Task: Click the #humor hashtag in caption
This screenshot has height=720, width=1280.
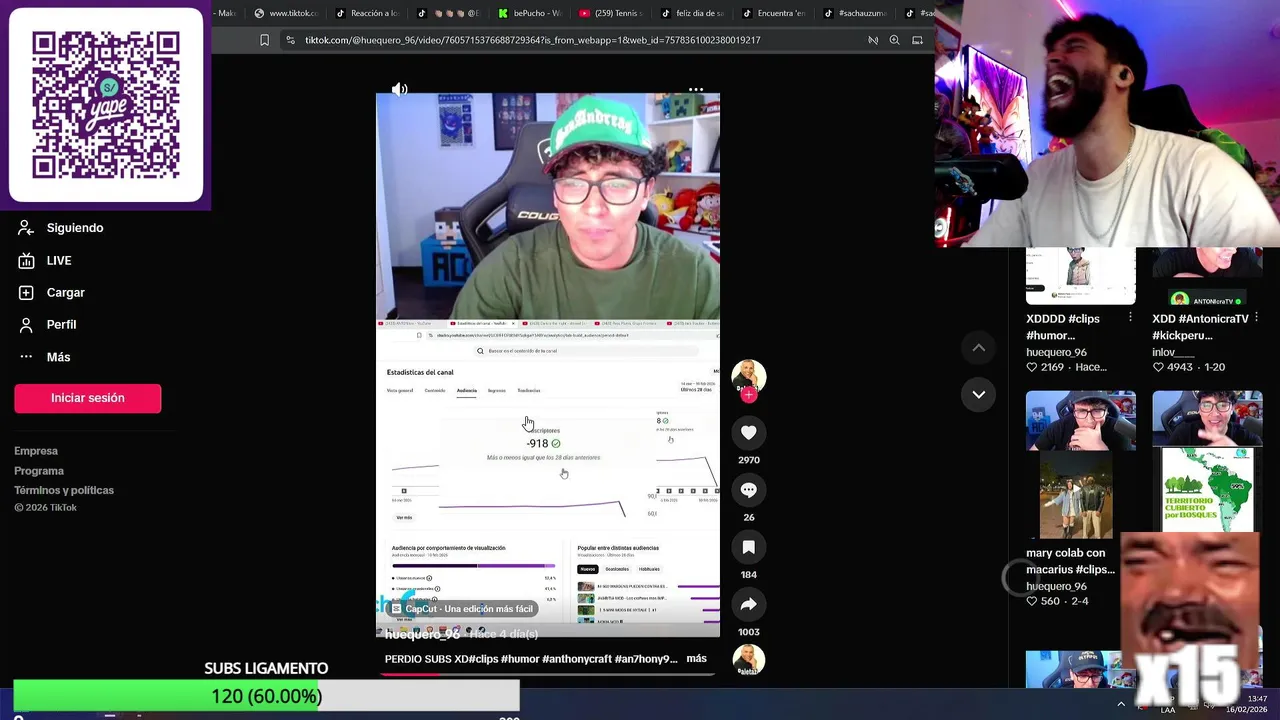Action: tap(520, 659)
